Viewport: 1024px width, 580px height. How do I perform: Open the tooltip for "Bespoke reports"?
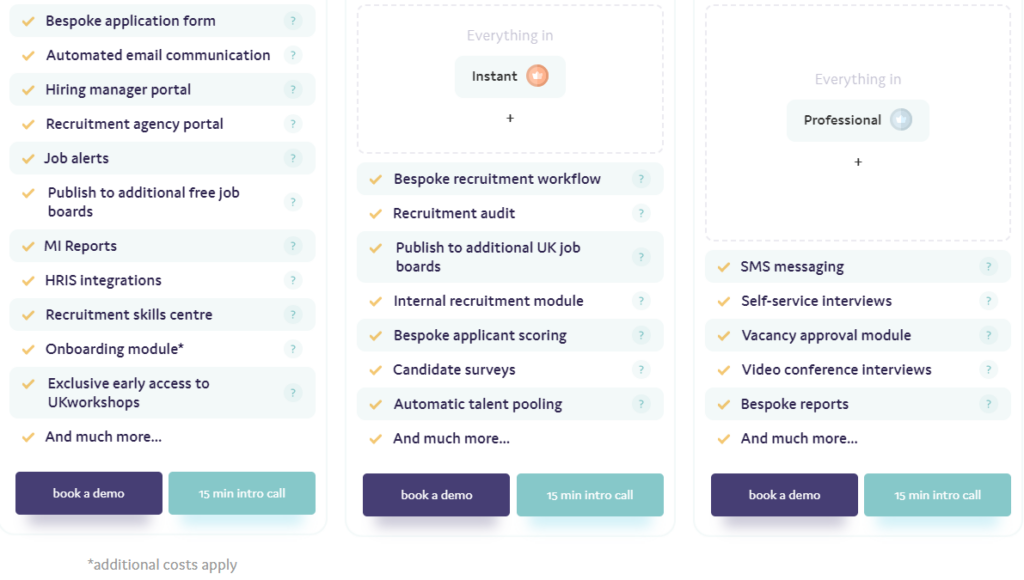click(988, 403)
